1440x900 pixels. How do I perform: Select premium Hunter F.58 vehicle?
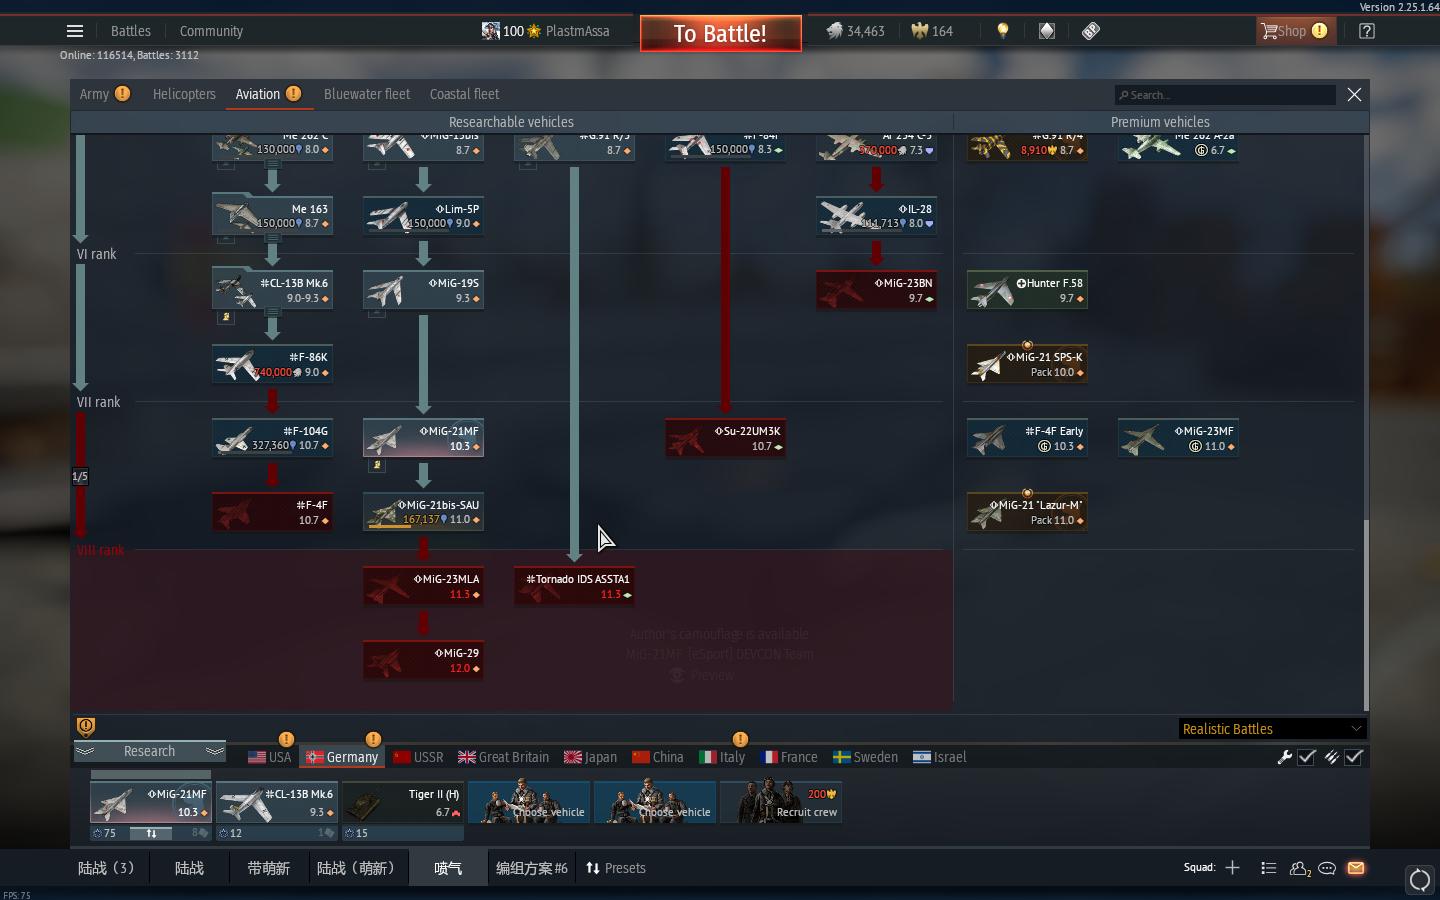tap(1027, 290)
